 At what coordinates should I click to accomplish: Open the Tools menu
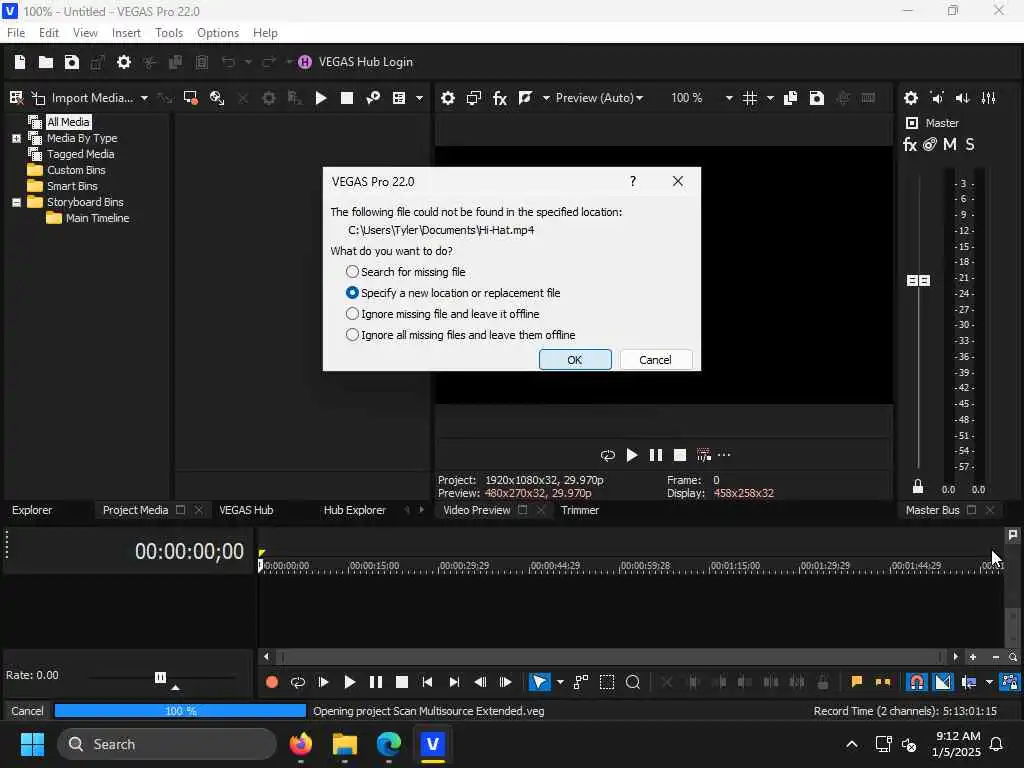169,33
